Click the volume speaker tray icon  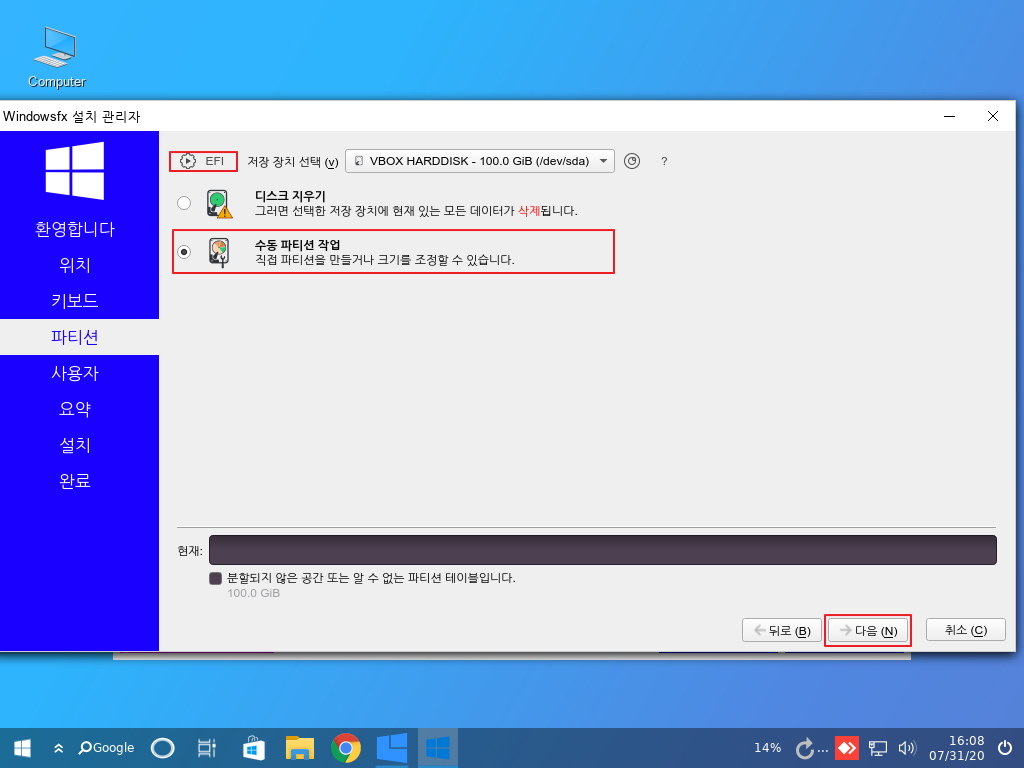tap(907, 748)
